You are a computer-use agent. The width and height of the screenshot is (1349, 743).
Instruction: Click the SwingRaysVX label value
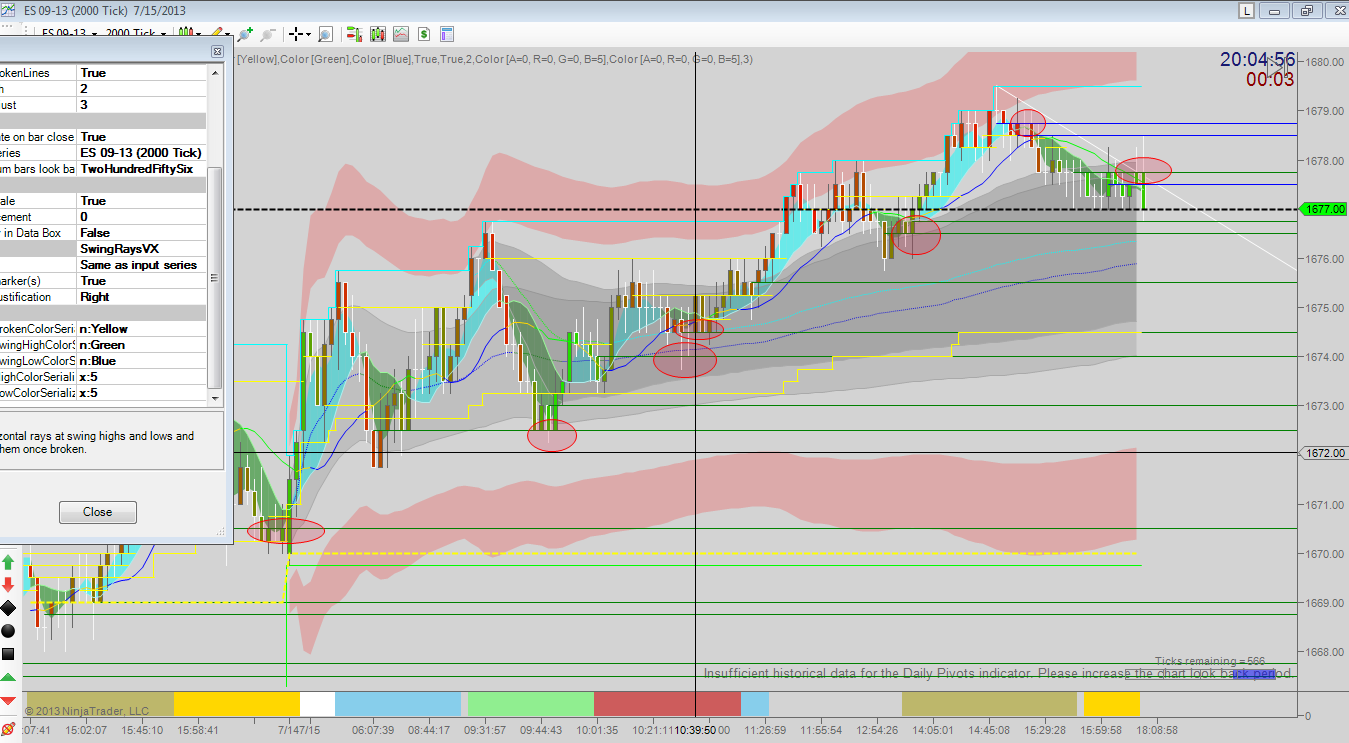pyautogui.click(x=141, y=249)
